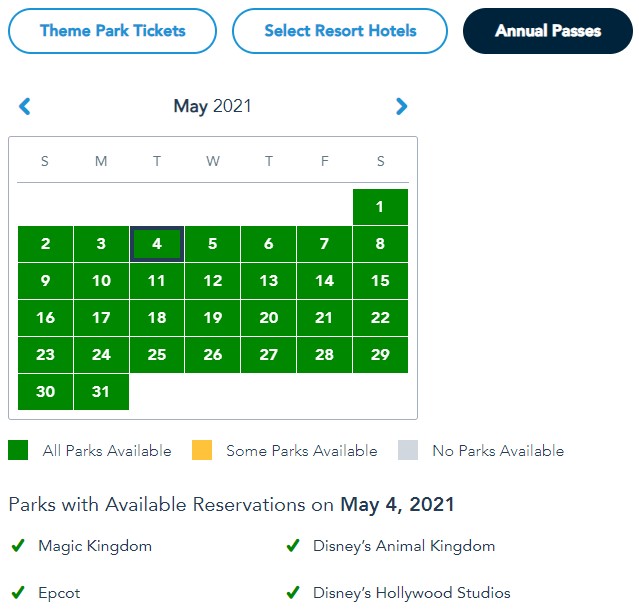This screenshot has height=614, width=639.
Task: Click checkmark beside Disney's Animal Kingdom
Action: tap(293, 546)
